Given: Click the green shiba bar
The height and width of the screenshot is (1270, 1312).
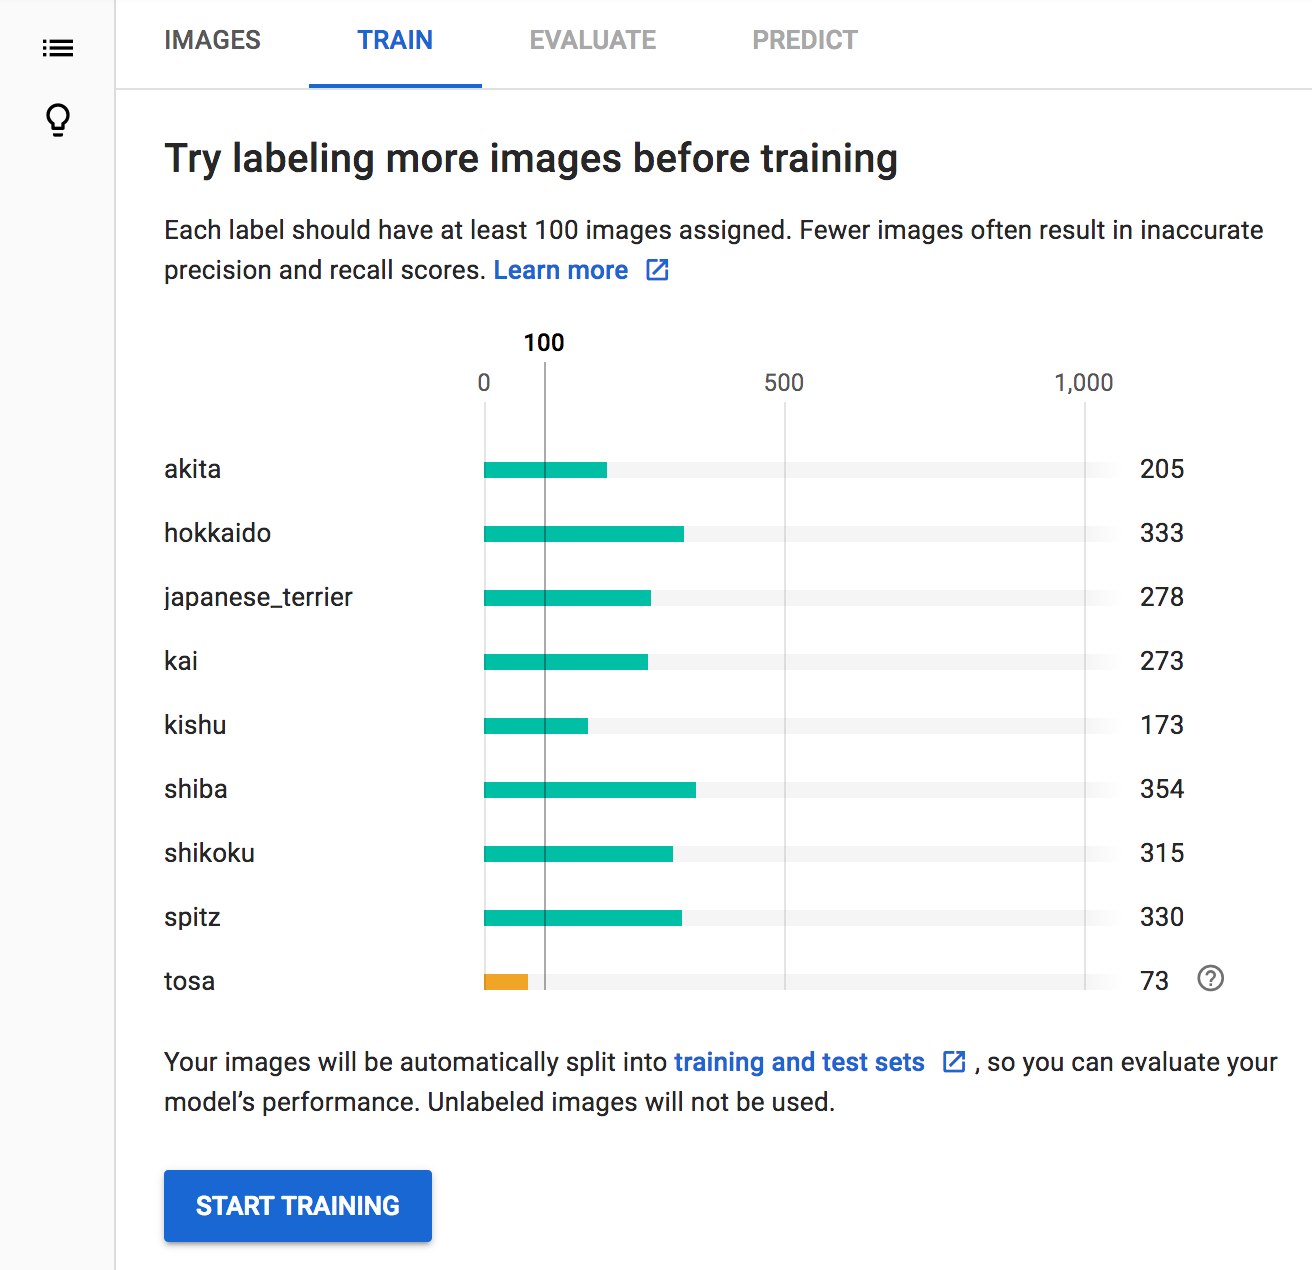Looking at the screenshot, I should pyautogui.click(x=590, y=790).
